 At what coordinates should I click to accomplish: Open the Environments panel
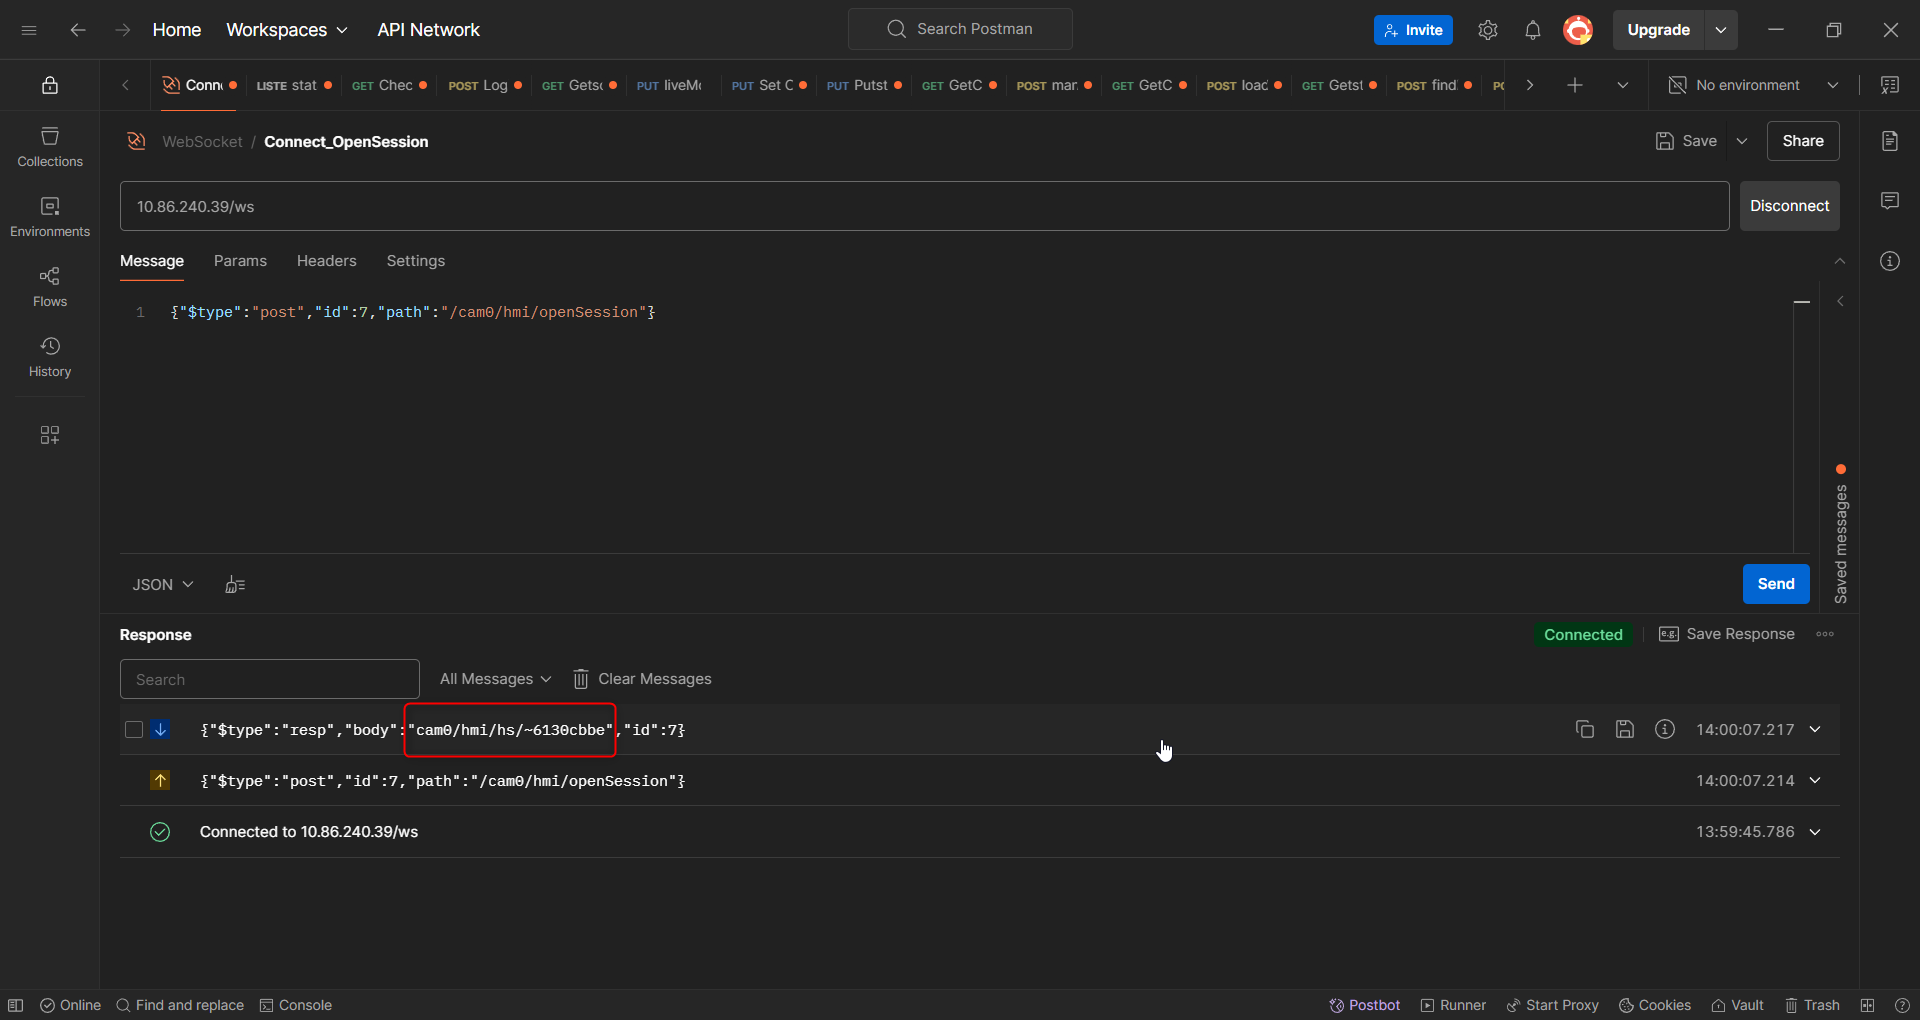[49, 216]
